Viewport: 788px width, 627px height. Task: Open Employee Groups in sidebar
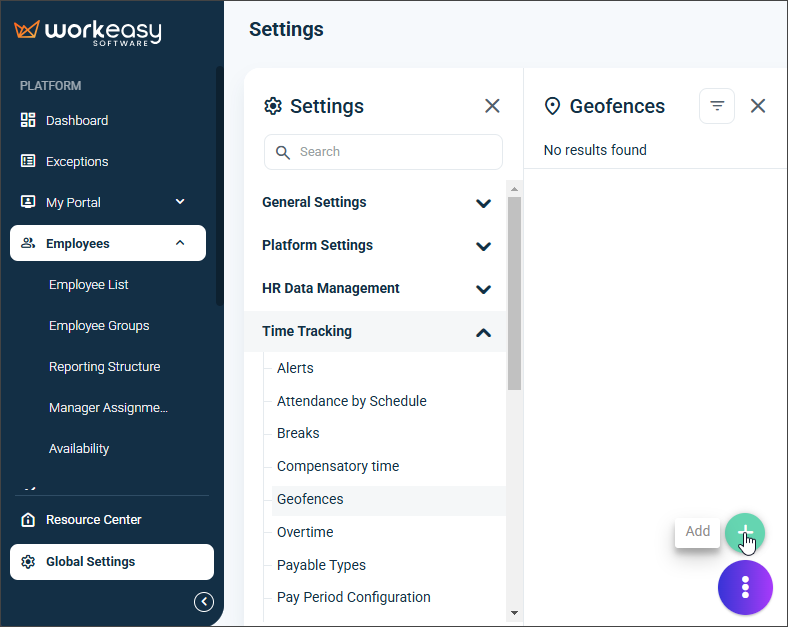[99, 326]
